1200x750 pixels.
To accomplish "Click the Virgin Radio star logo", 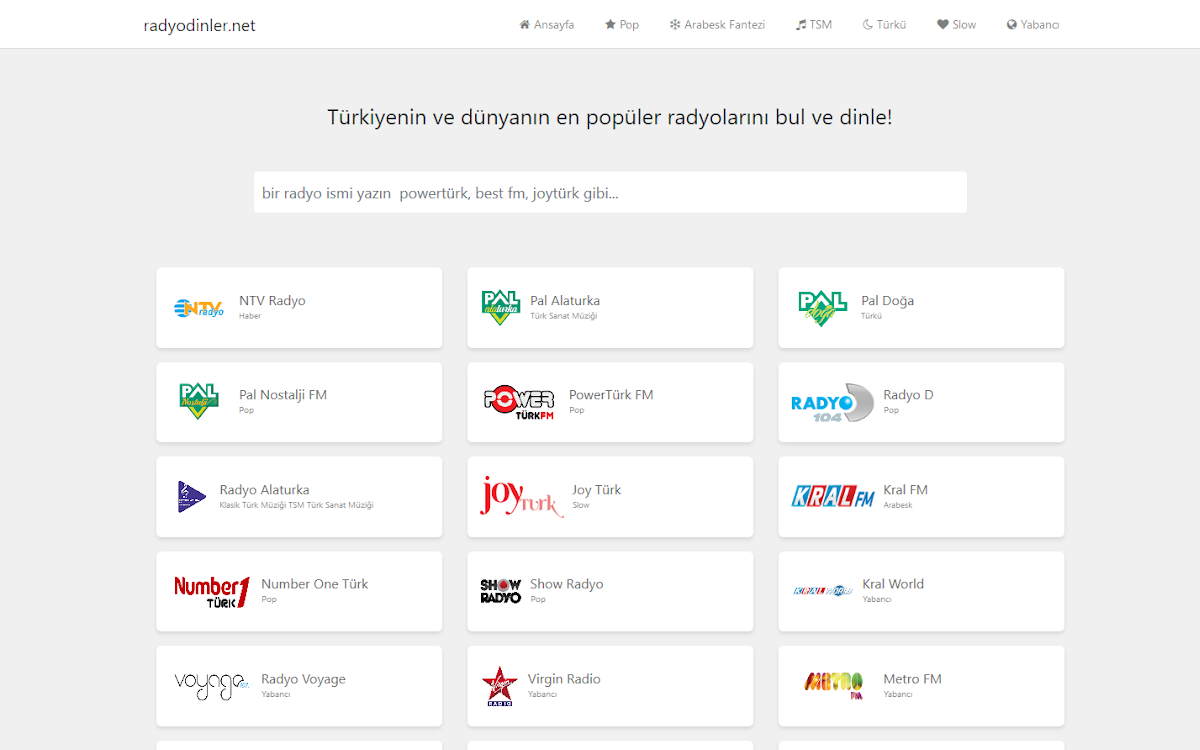I will tap(498, 686).
